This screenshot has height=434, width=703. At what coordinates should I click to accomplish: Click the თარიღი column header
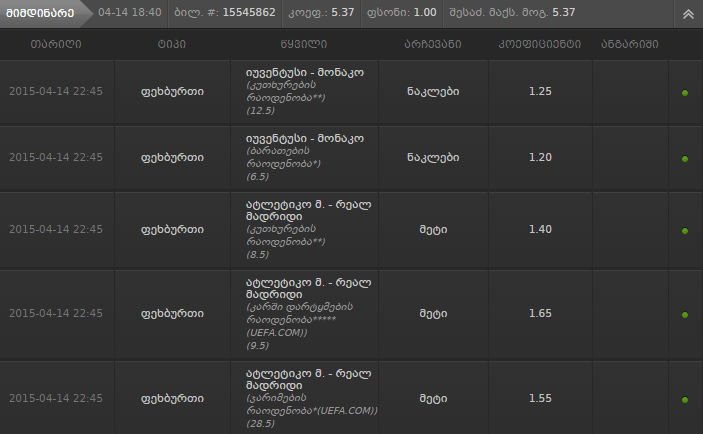[x=56, y=44]
